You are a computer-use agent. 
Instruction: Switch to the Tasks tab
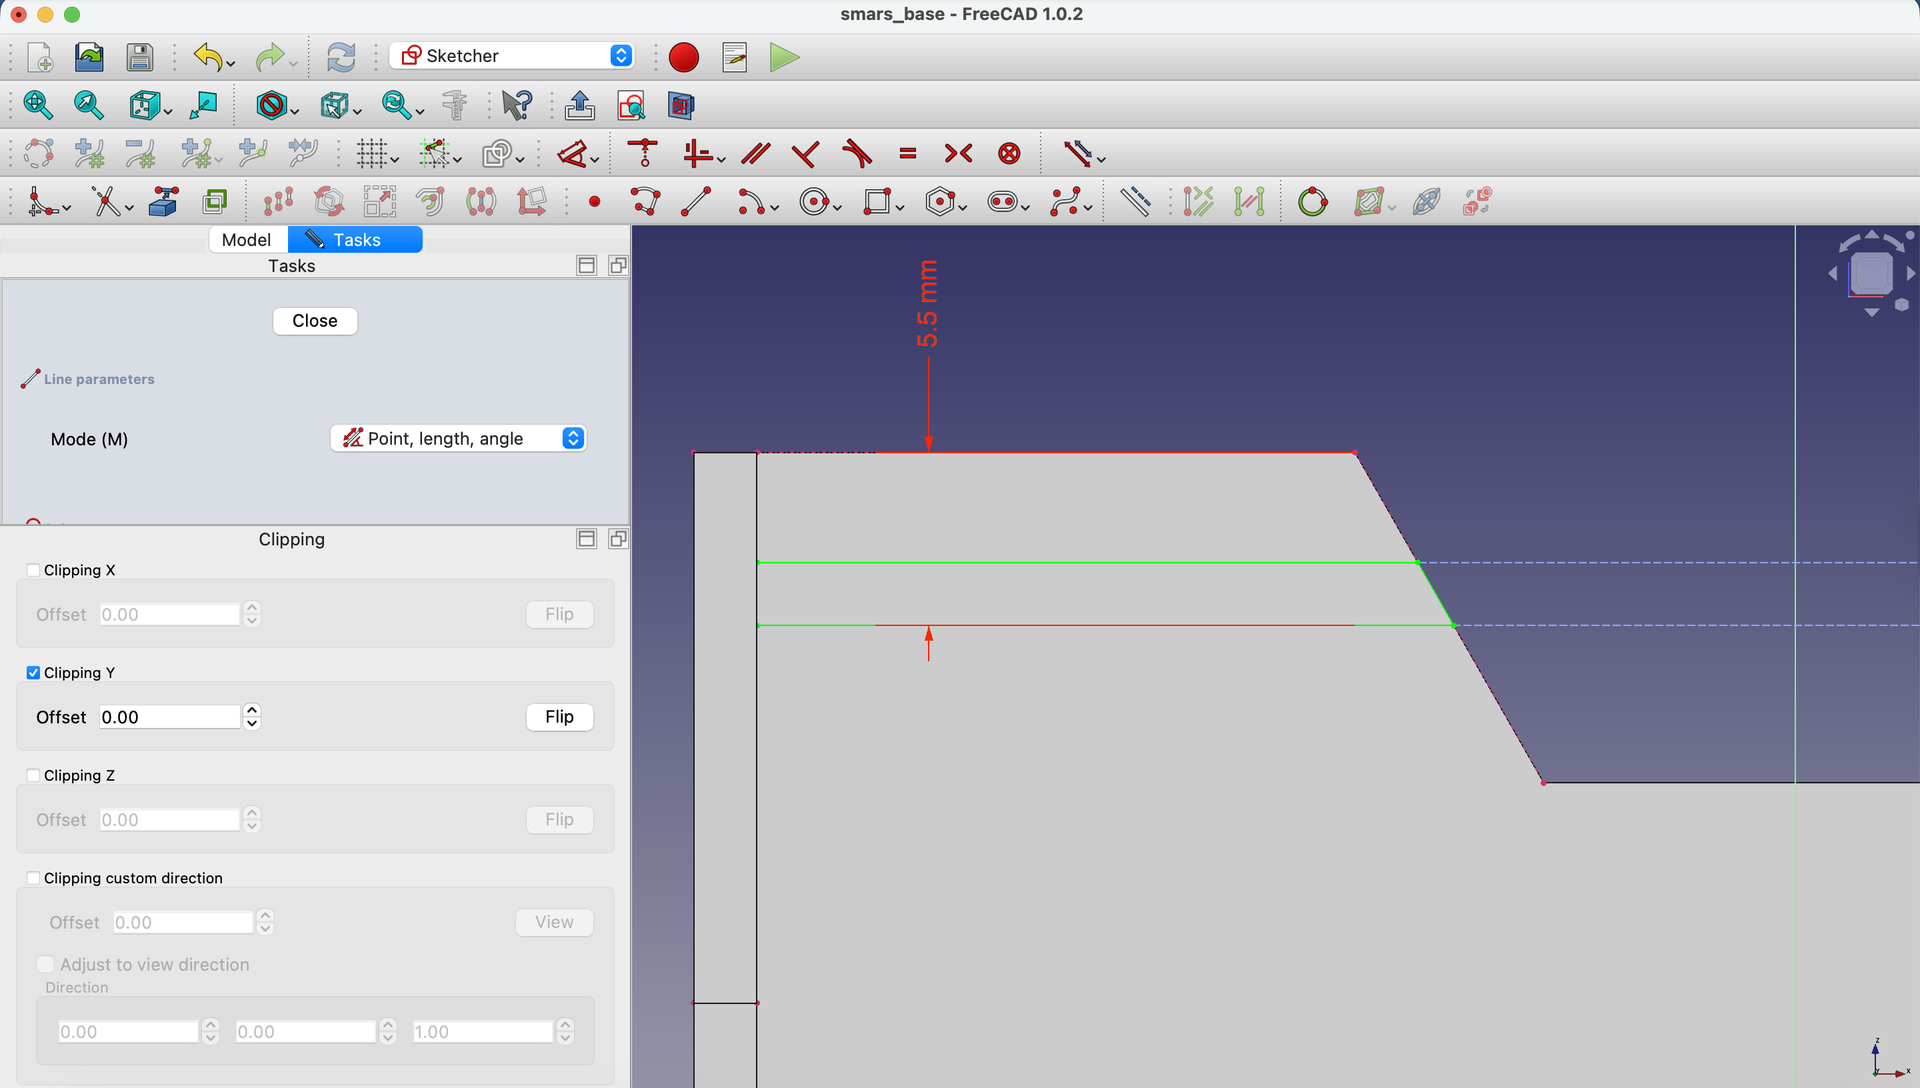[355, 239]
